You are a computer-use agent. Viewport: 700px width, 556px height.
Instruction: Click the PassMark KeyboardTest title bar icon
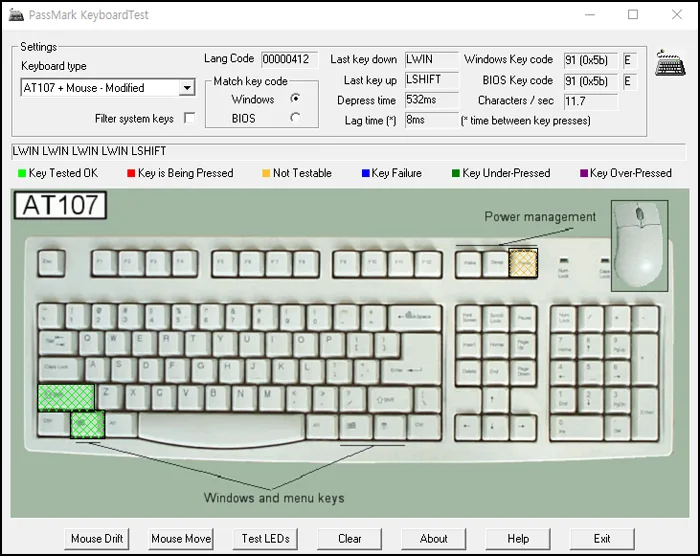[x=16, y=15]
